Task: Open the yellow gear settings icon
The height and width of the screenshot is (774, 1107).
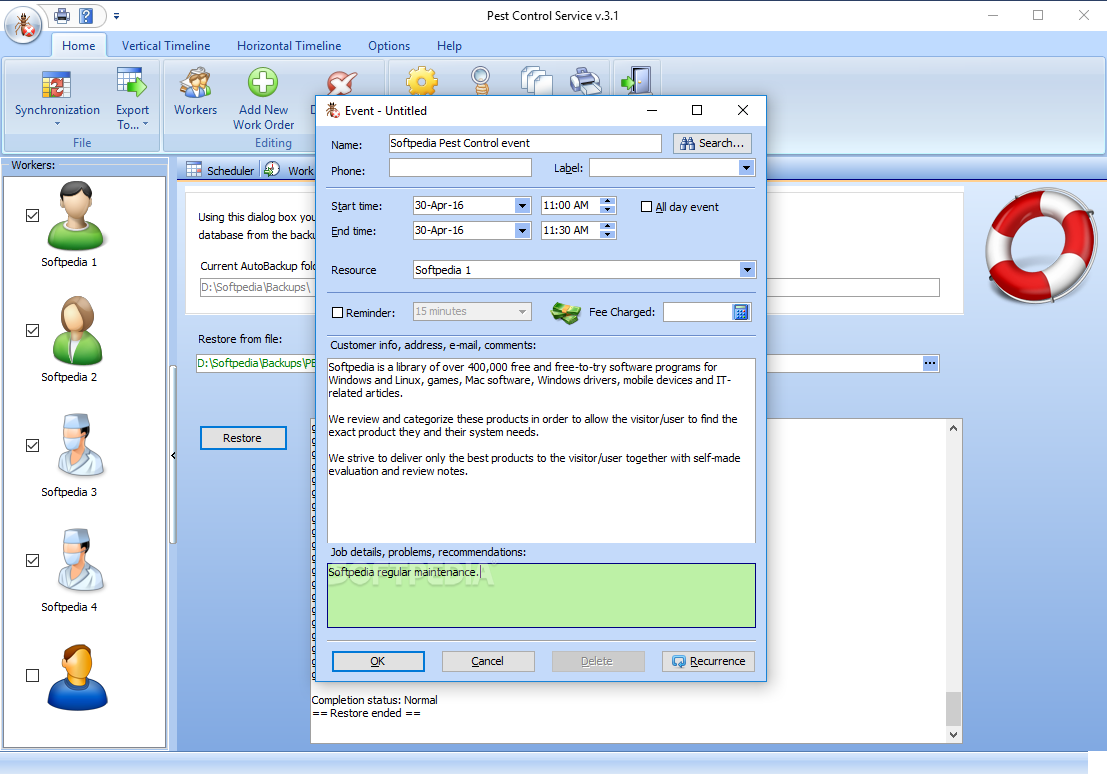Action: 421,81
